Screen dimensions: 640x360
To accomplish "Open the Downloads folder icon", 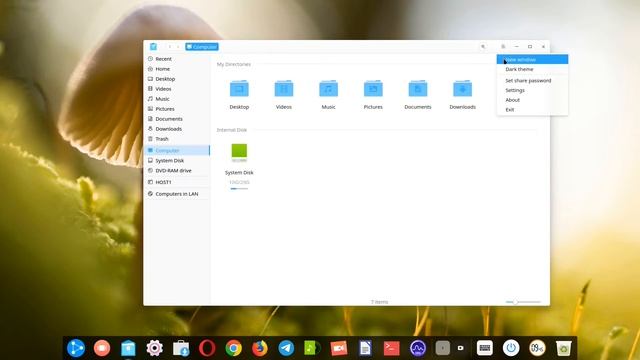I will tap(462, 89).
